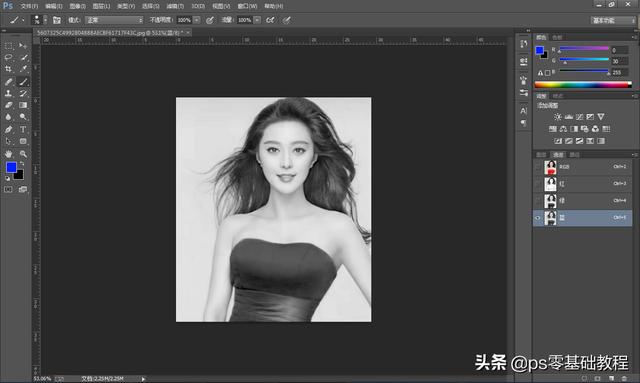Open opacity slider dropdown arrow

coord(197,20)
